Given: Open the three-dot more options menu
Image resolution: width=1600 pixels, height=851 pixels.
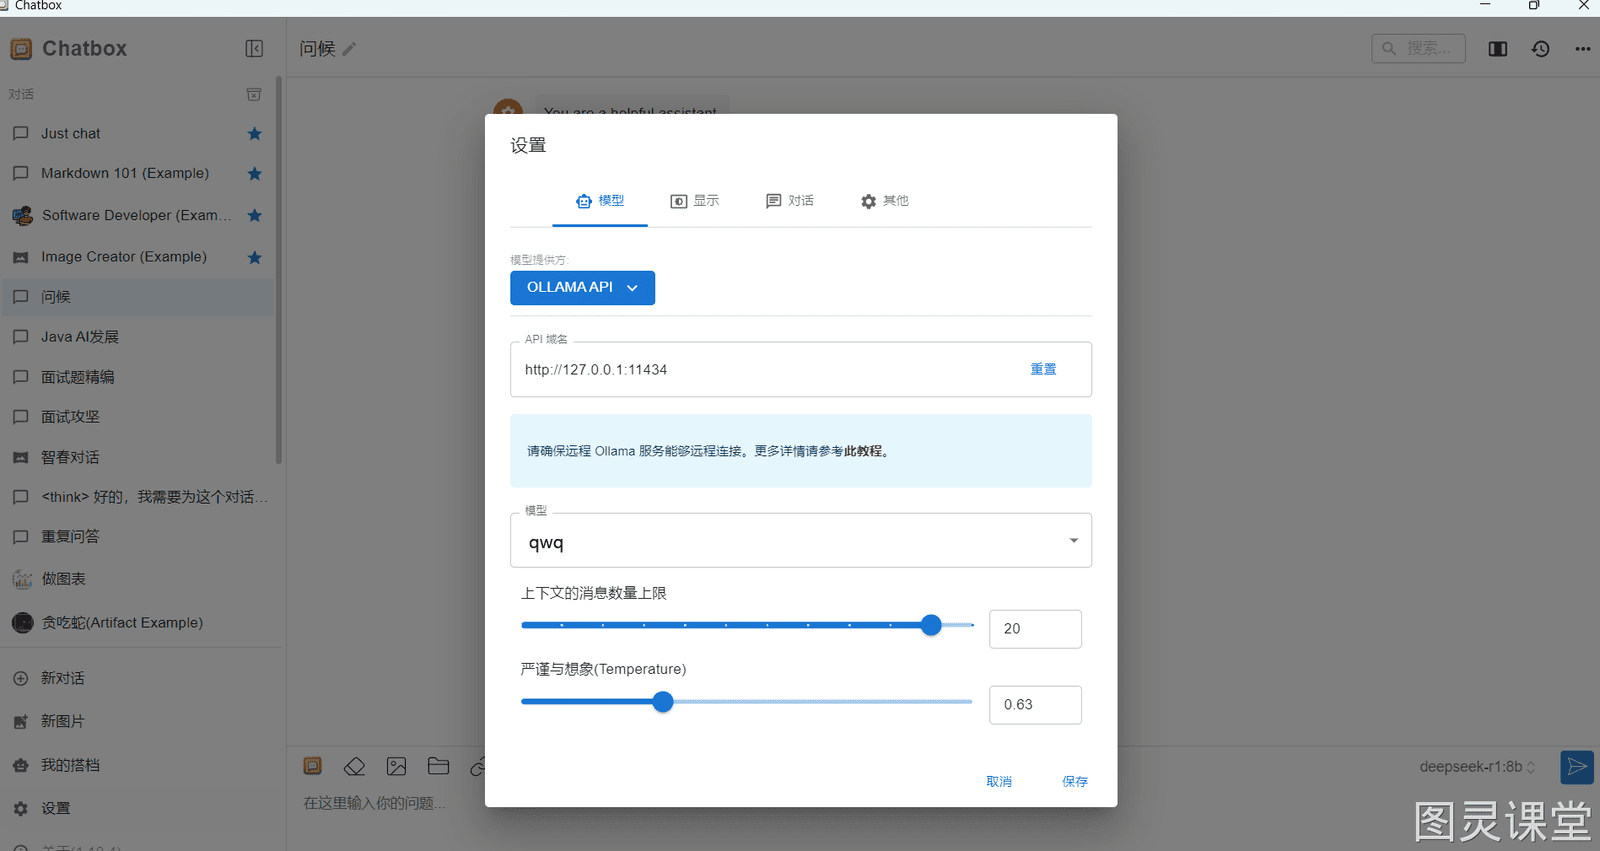Looking at the screenshot, I should (1583, 49).
